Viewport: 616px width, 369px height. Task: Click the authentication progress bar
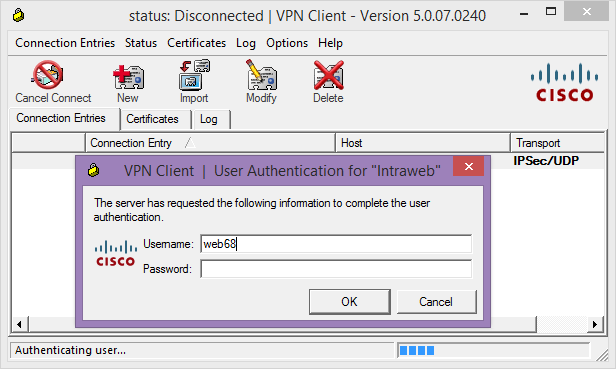point(493,350)
